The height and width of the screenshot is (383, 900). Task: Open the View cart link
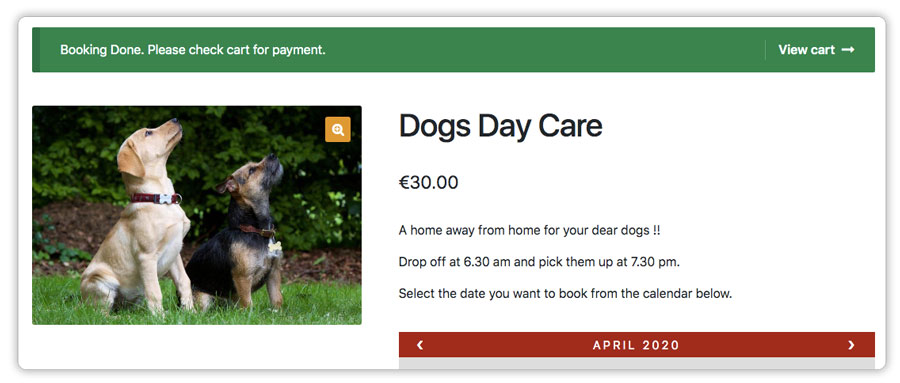(x=816, y=50)
